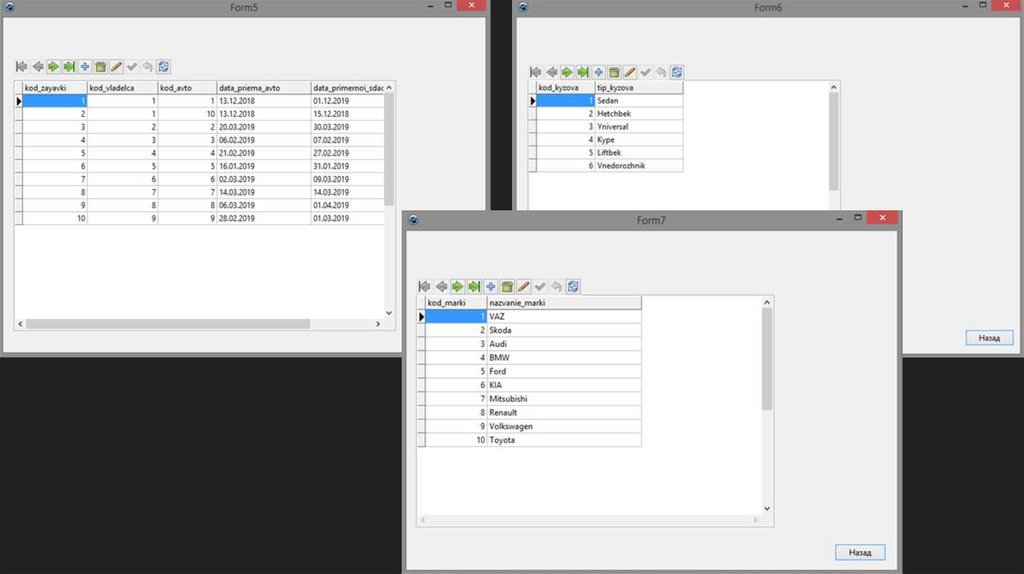Cancel edit in Form7 navigator
This screenshot has width=1024, height=574.
556,286
